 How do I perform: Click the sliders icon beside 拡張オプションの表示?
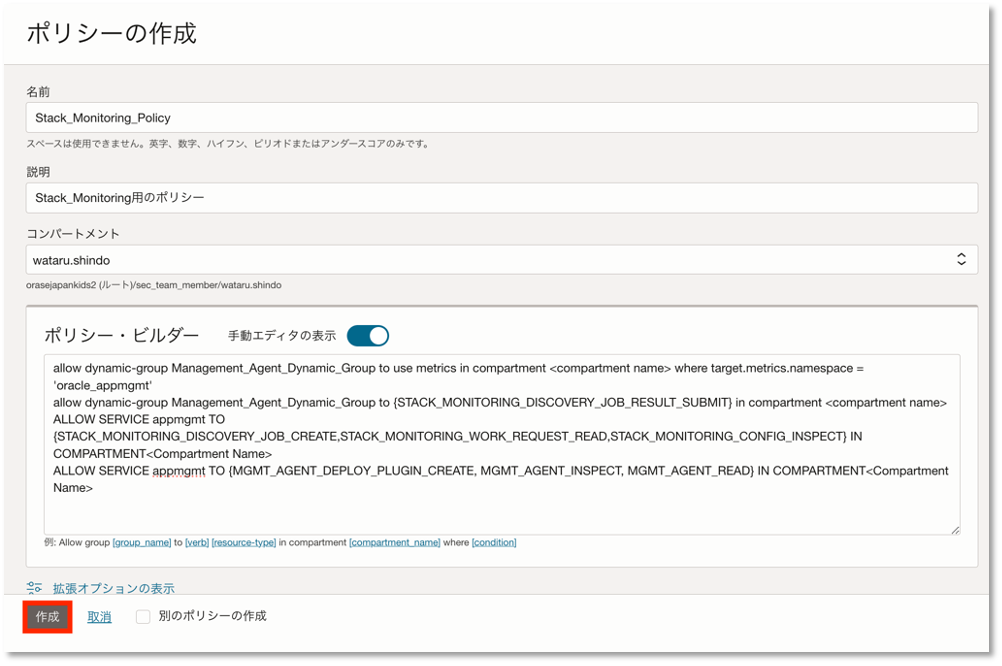point(34,588)
